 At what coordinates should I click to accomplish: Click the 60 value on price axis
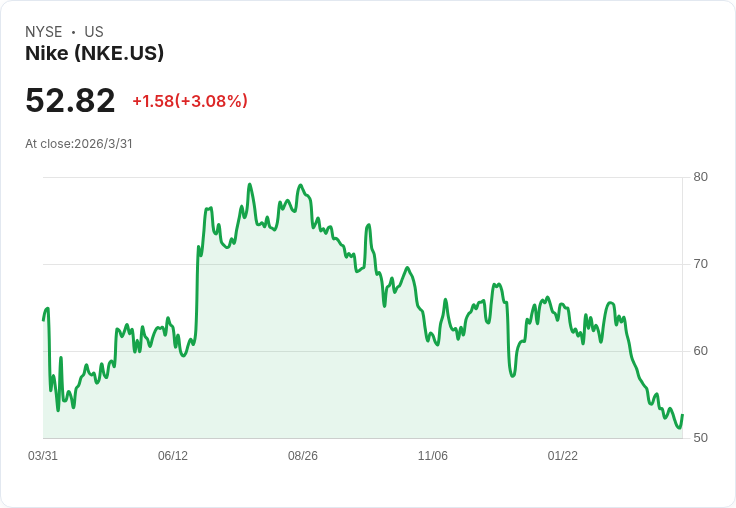tap(701, 351)
